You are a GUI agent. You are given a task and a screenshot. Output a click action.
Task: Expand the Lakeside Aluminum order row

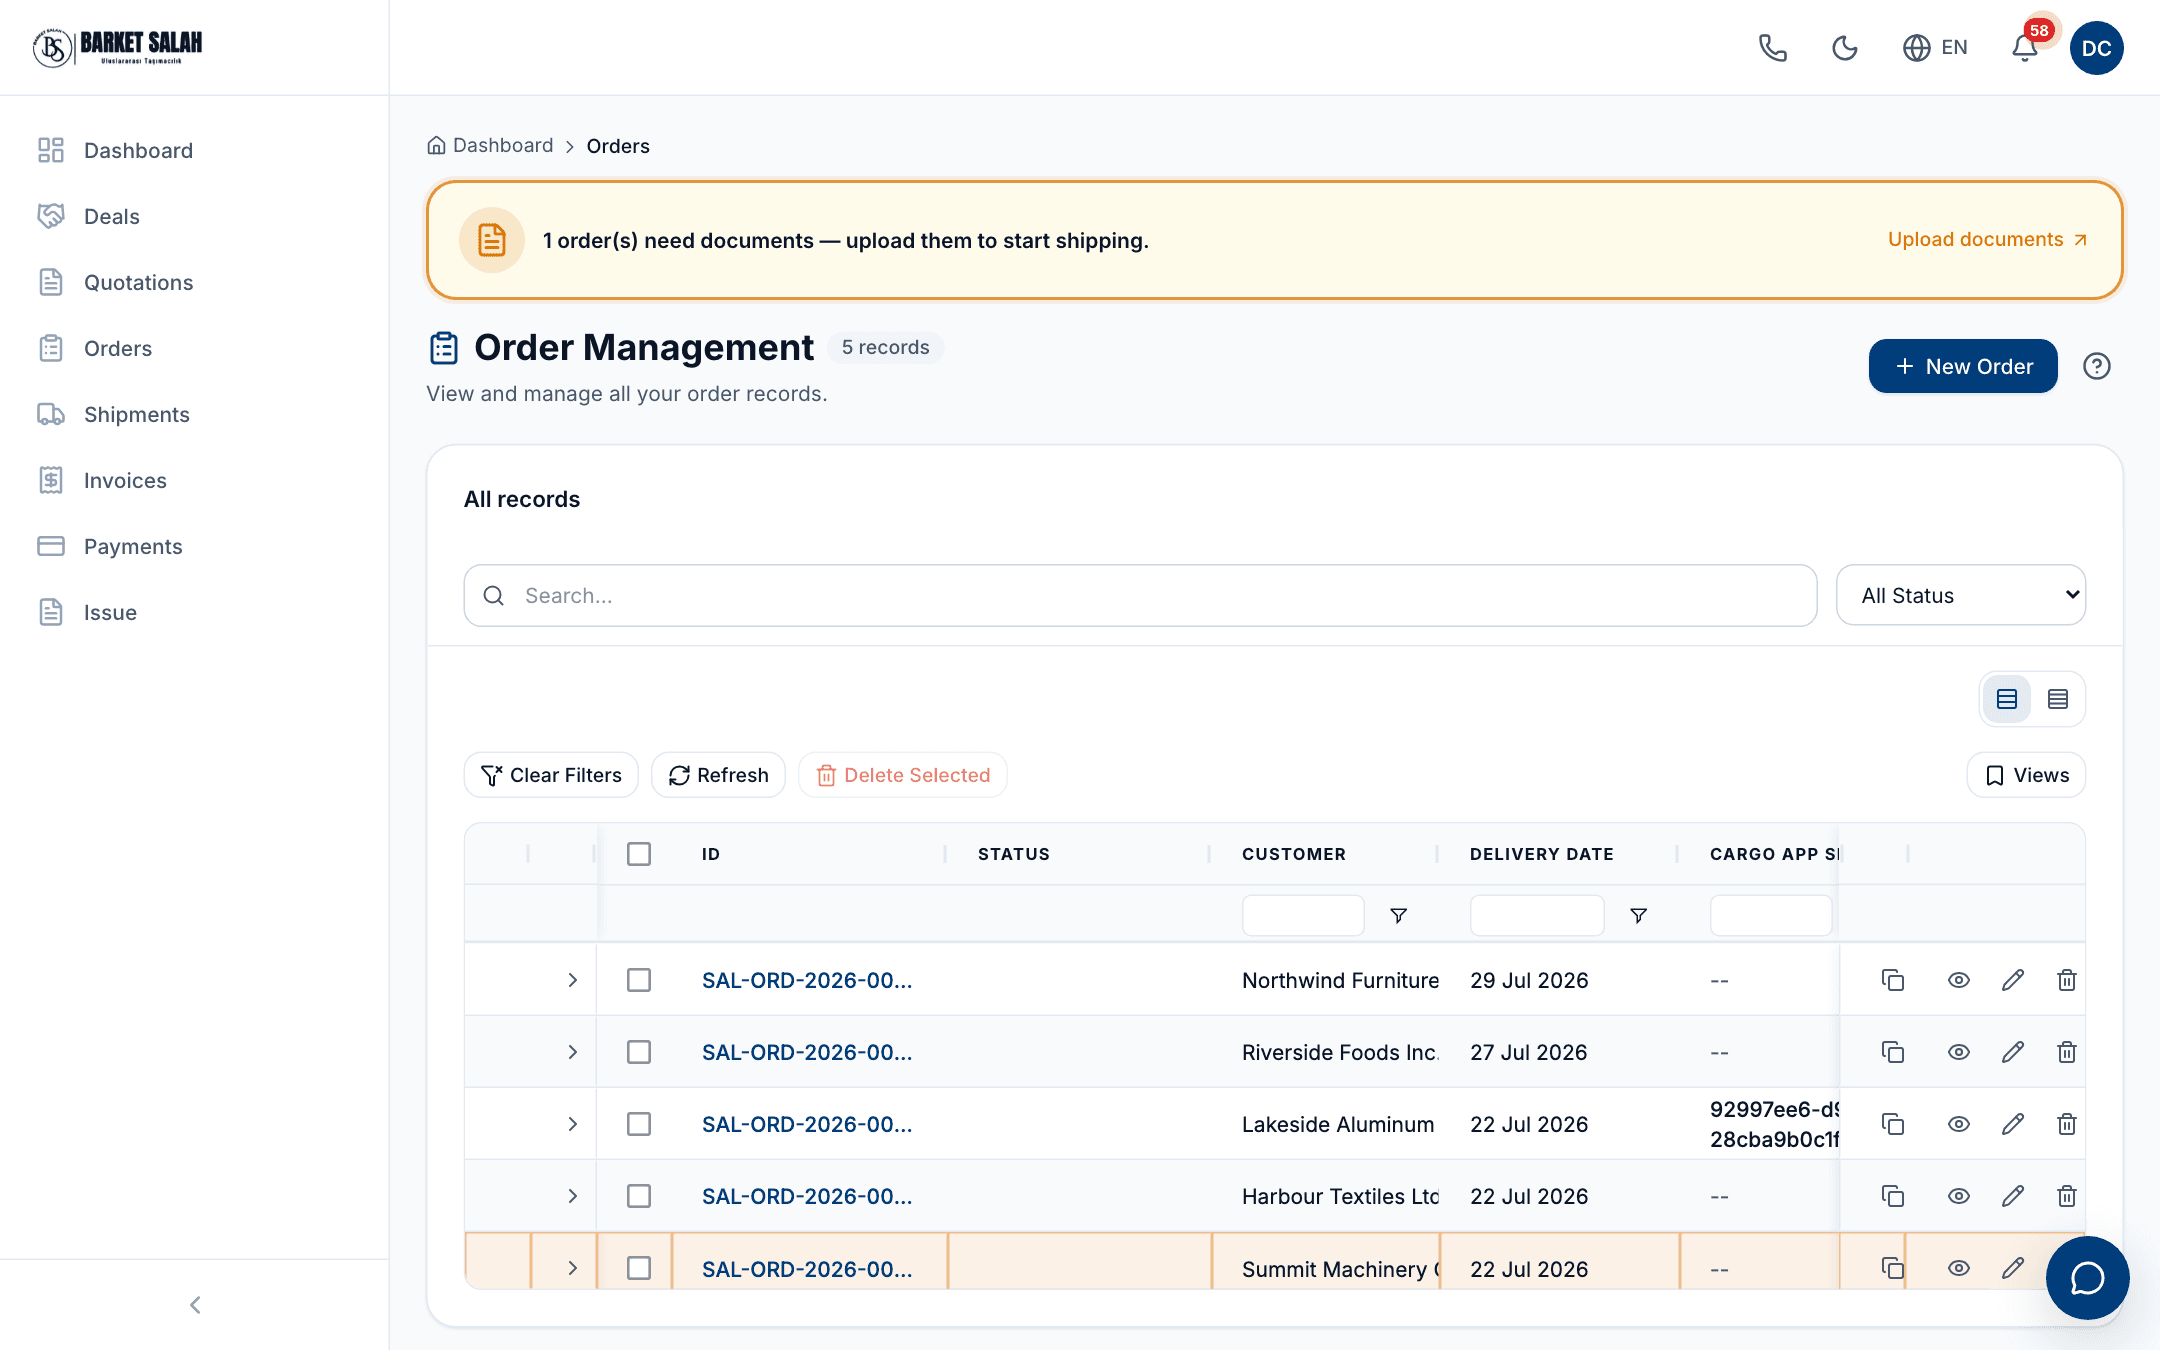coord(573,1124)
